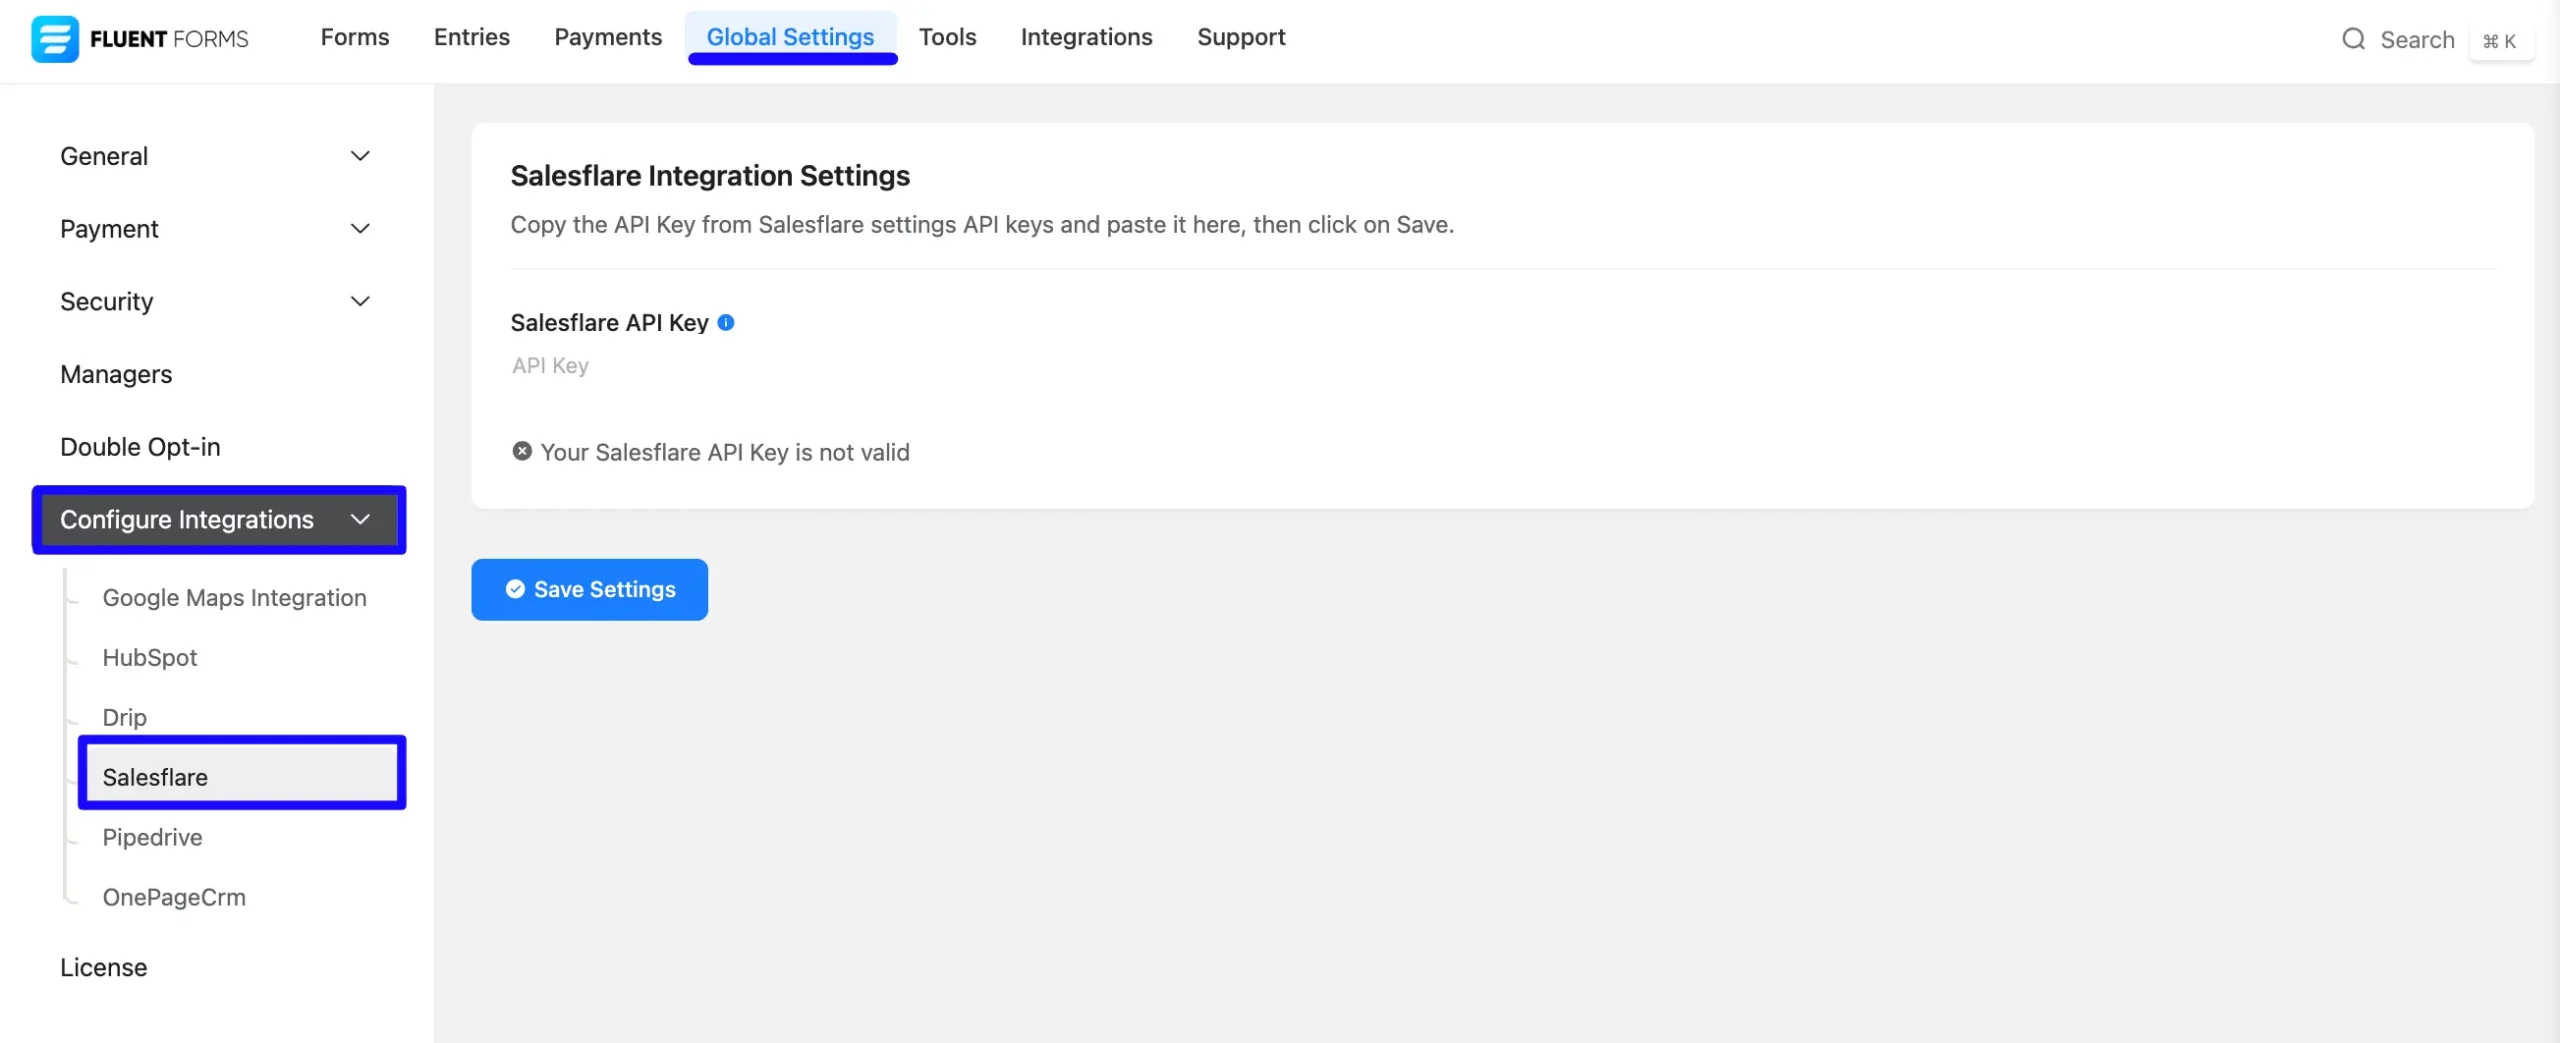This screenshot has width=2560, height=1043.
Task: Select Google Maps Integration
Action: click(234, 597)
